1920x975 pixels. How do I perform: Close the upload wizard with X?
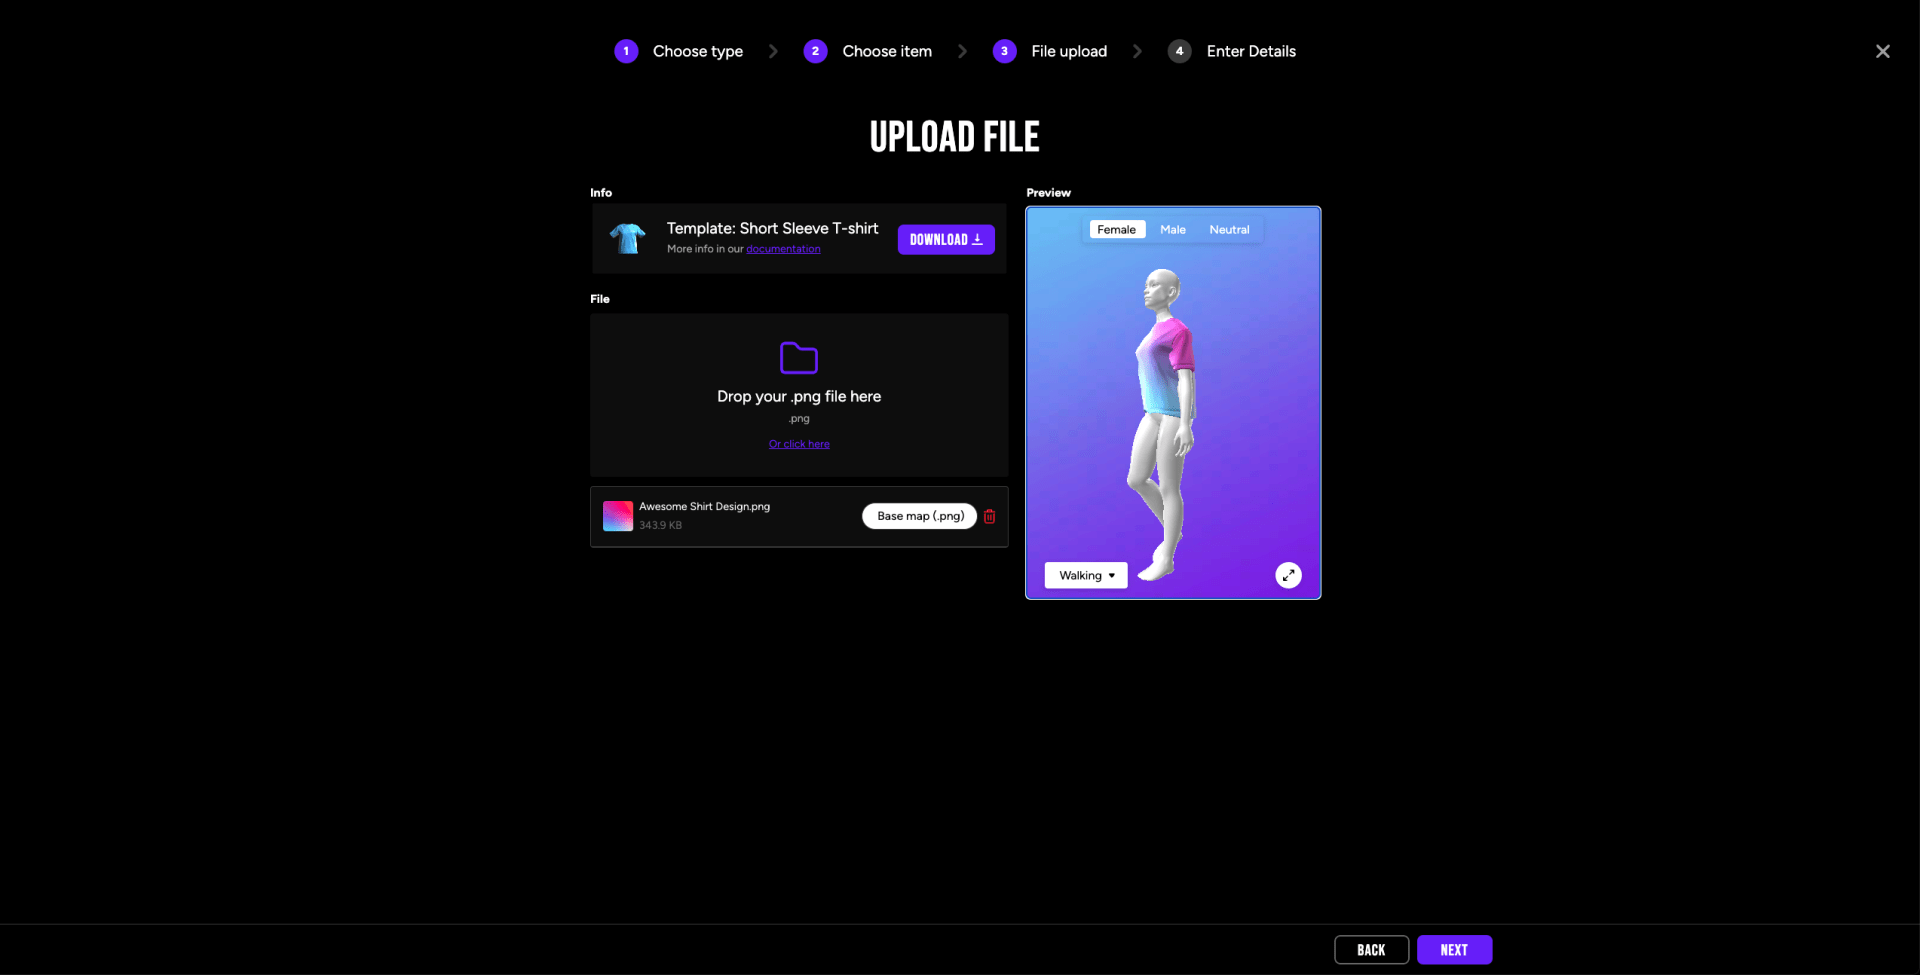1882,51
